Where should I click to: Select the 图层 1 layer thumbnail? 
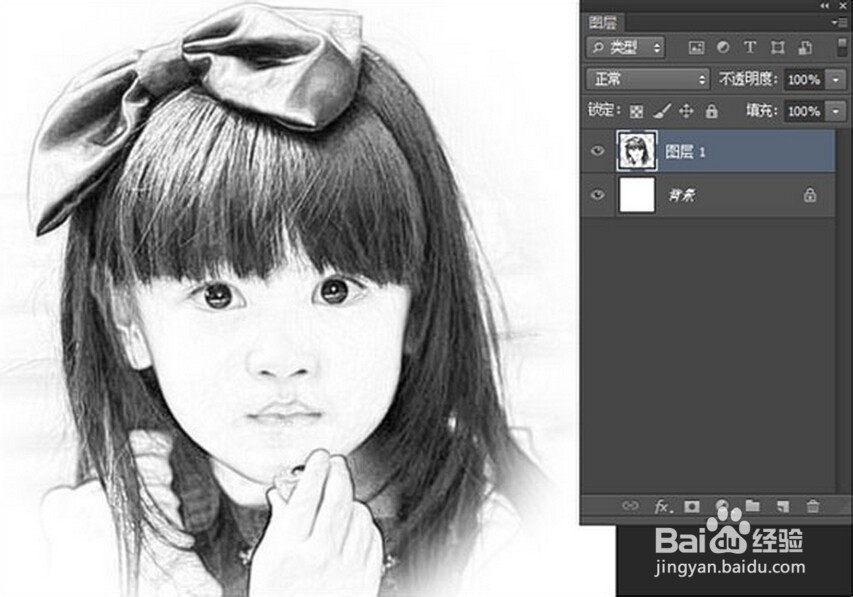click(x=637, y=151)
